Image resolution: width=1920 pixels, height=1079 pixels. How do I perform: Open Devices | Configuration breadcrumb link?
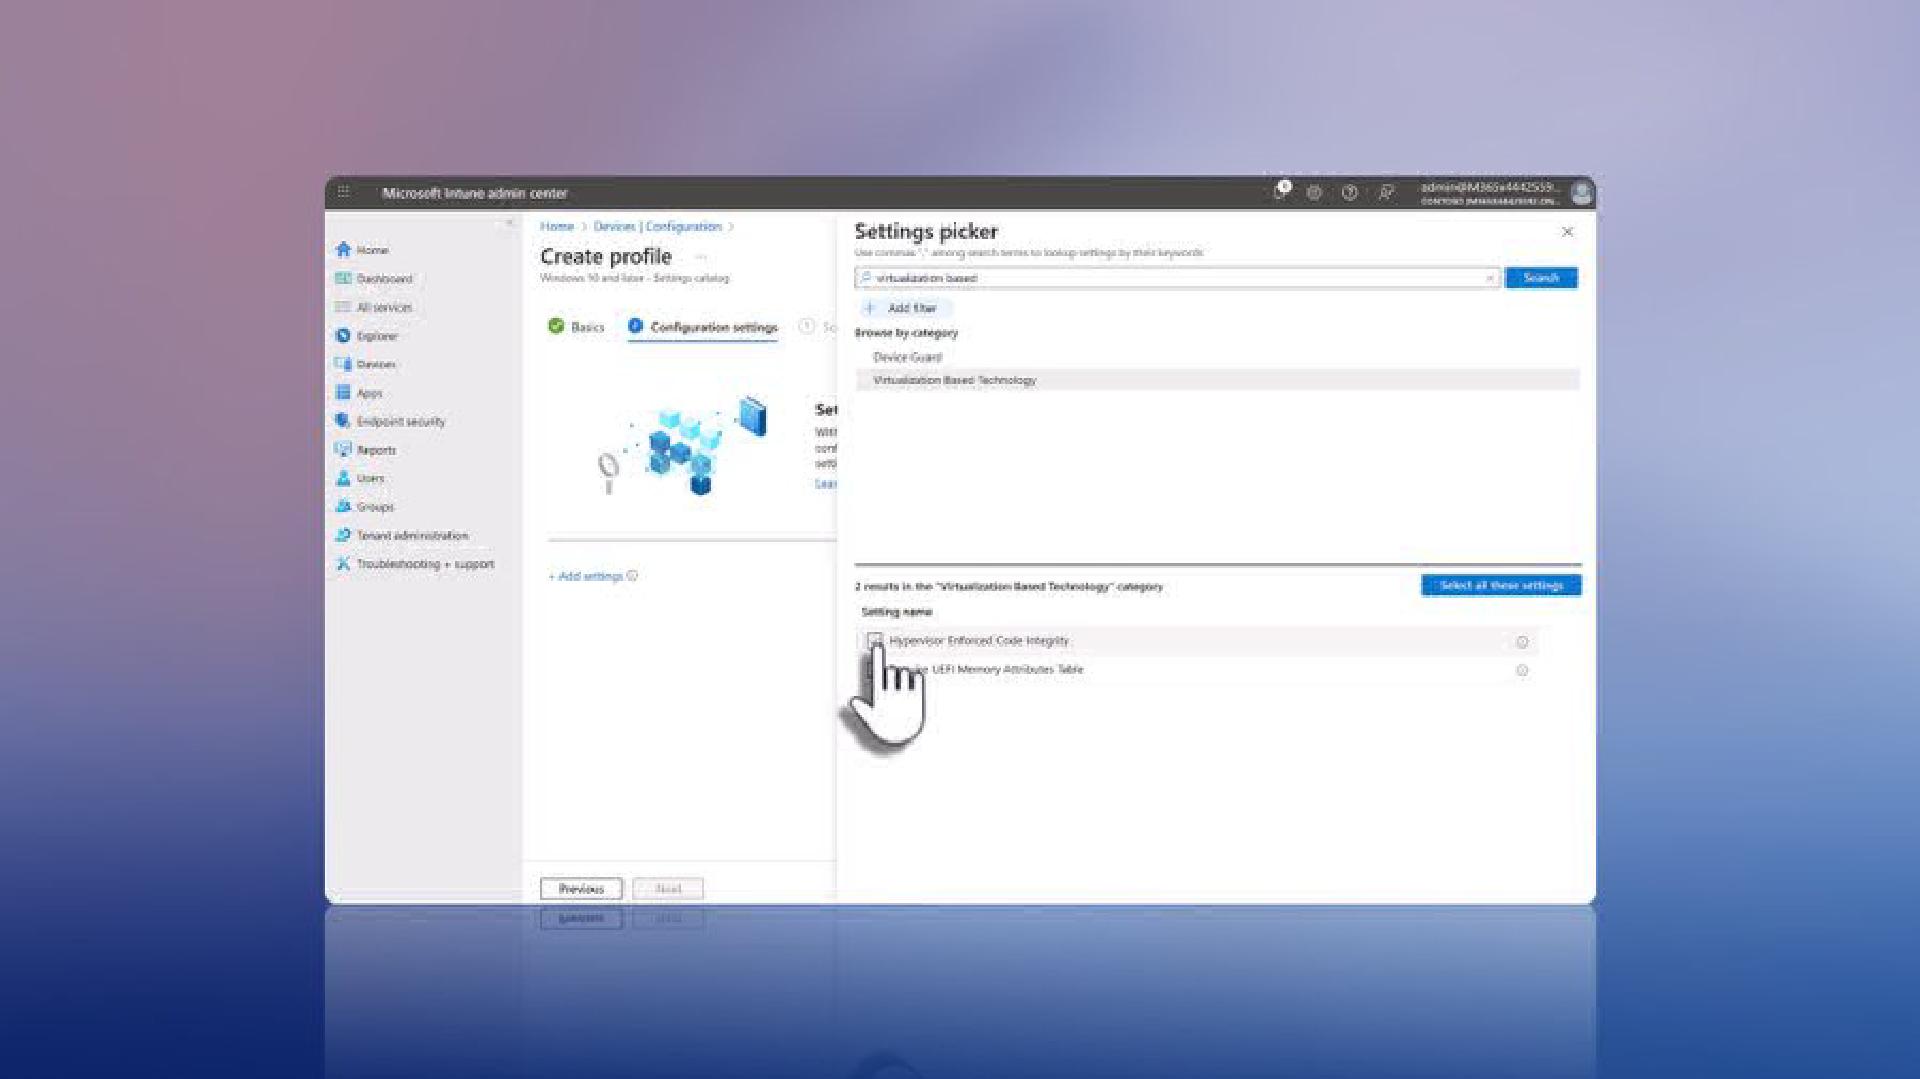(657, 227)
